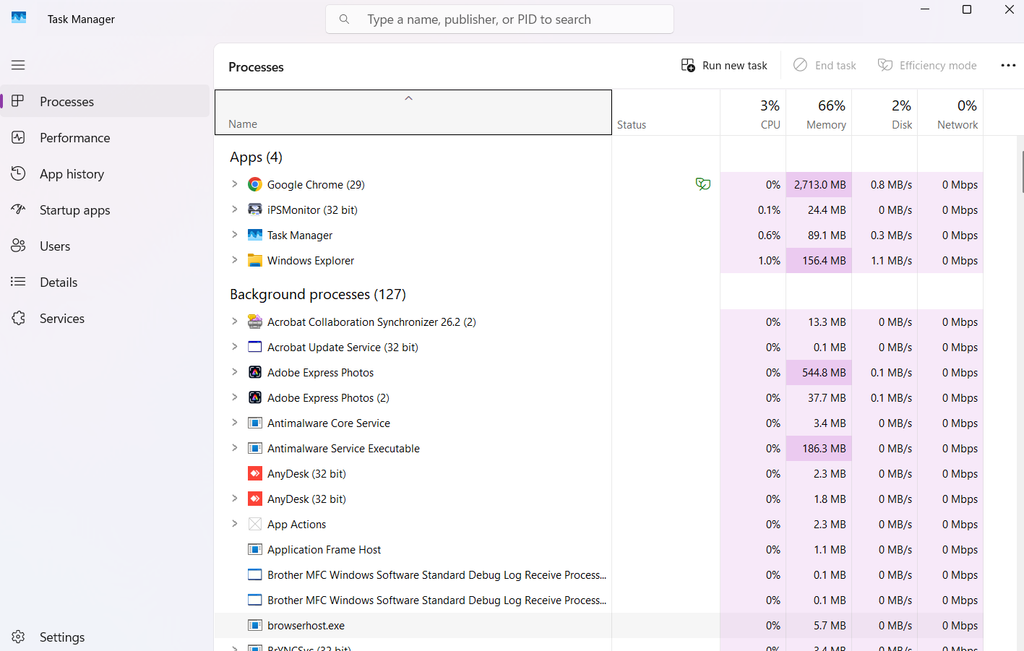Select the Application Frame Host row
Screen dimensions: 1024x651
[599, 550]
